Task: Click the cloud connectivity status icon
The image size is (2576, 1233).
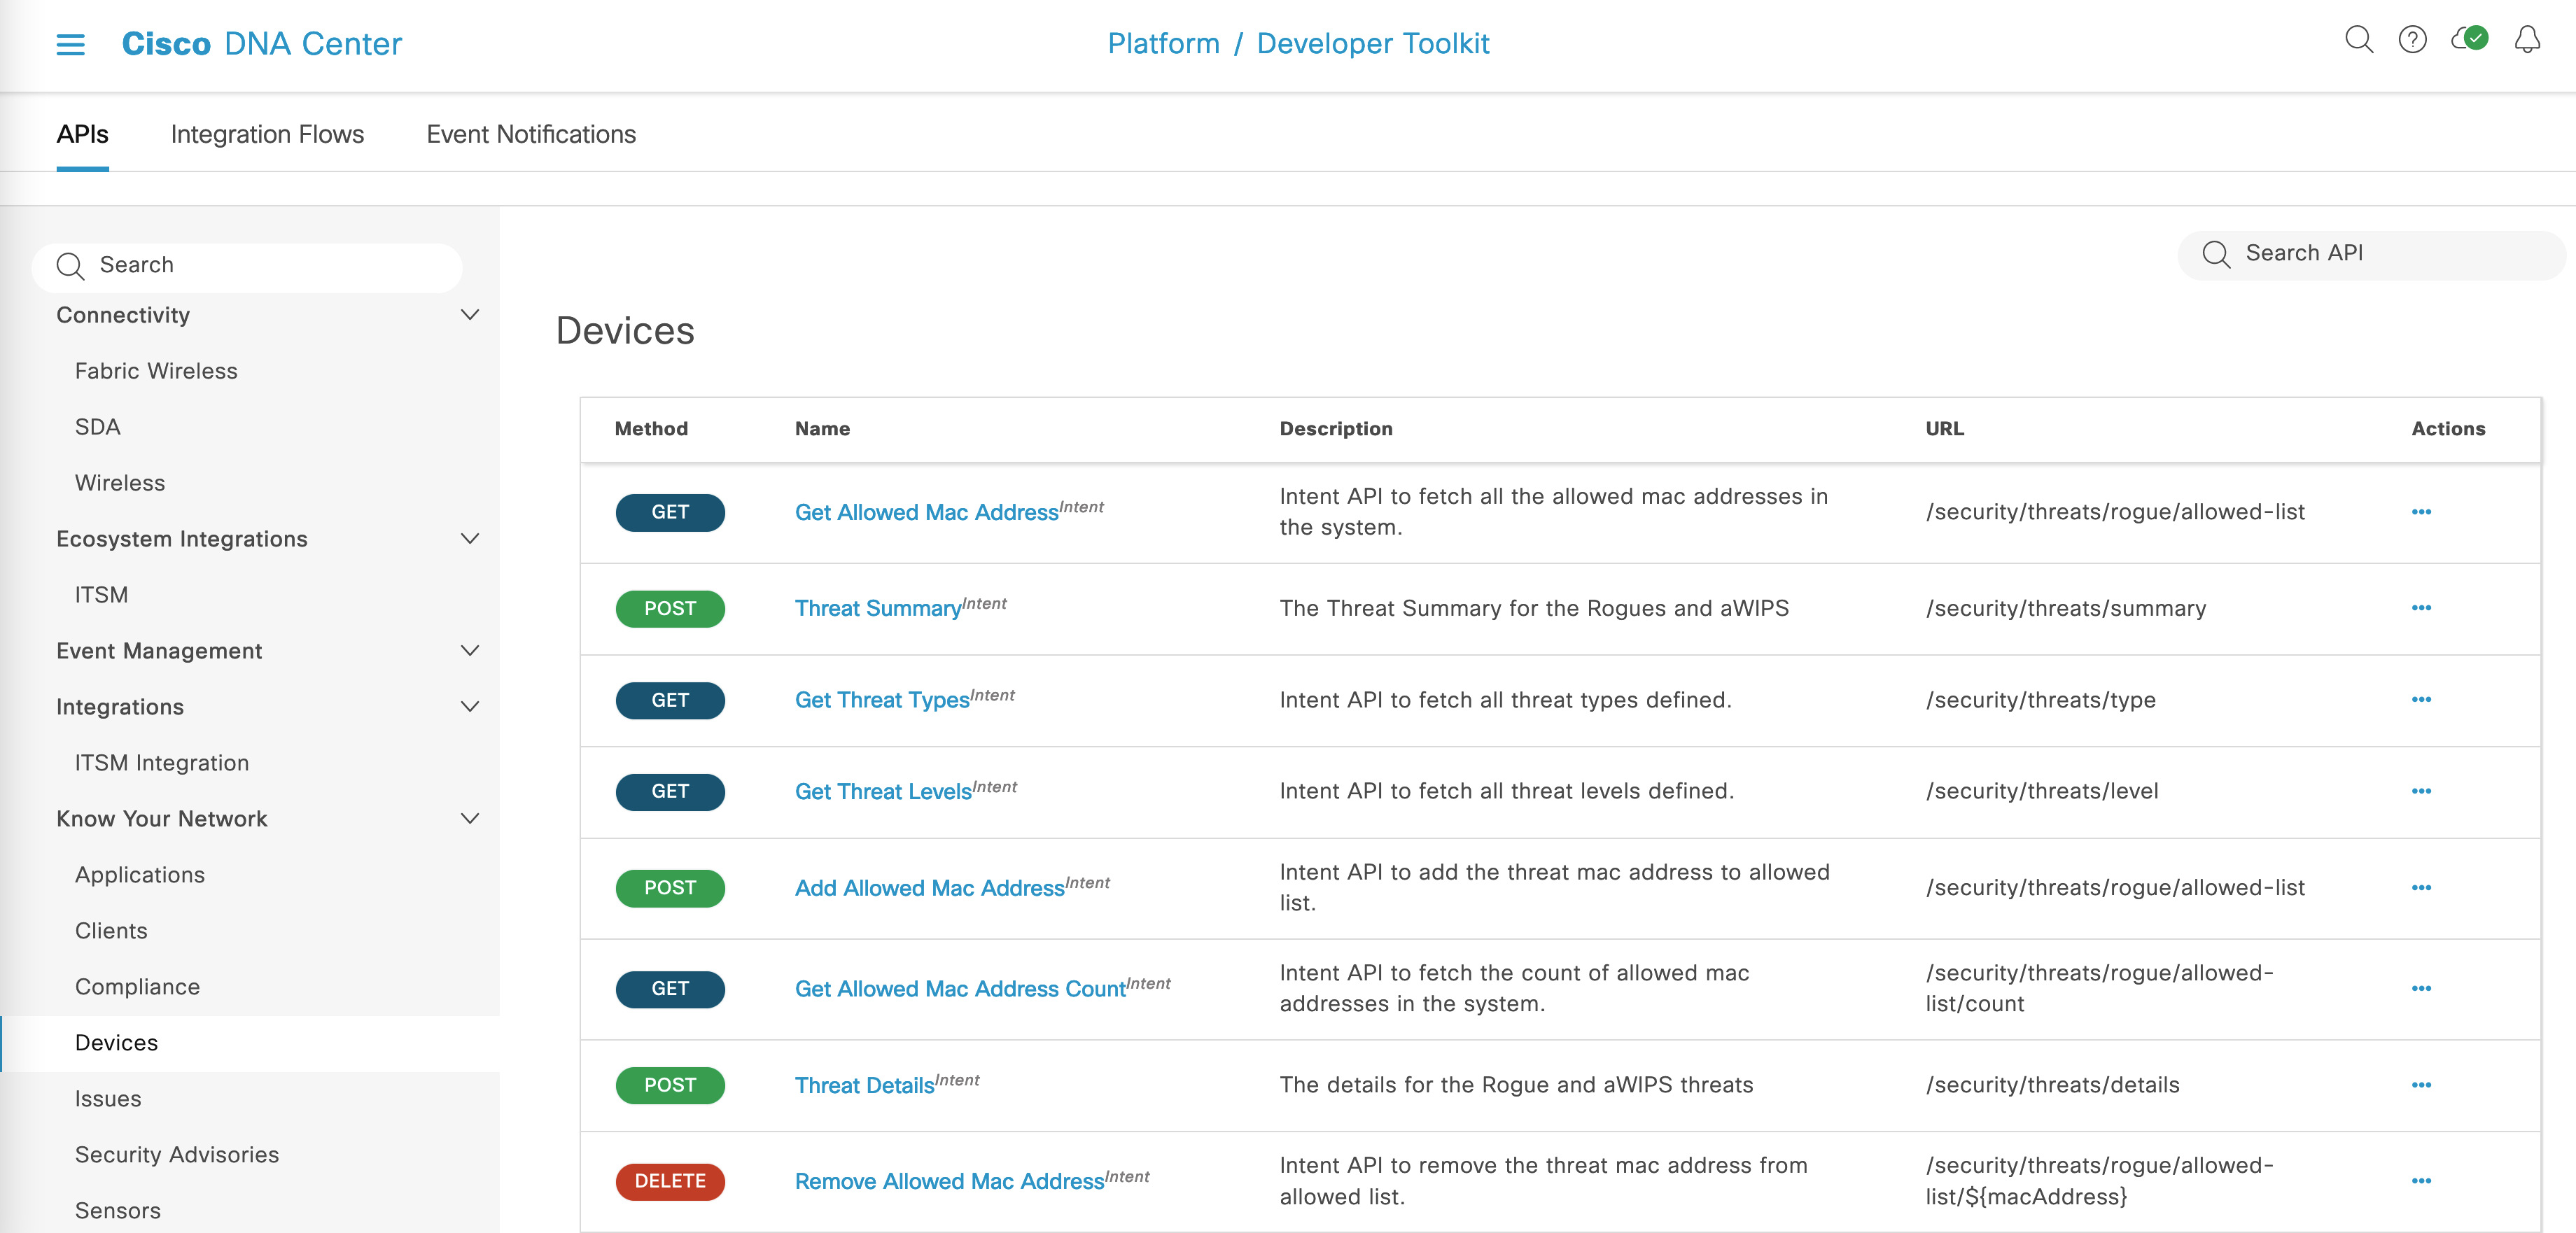Action: 2470,39
